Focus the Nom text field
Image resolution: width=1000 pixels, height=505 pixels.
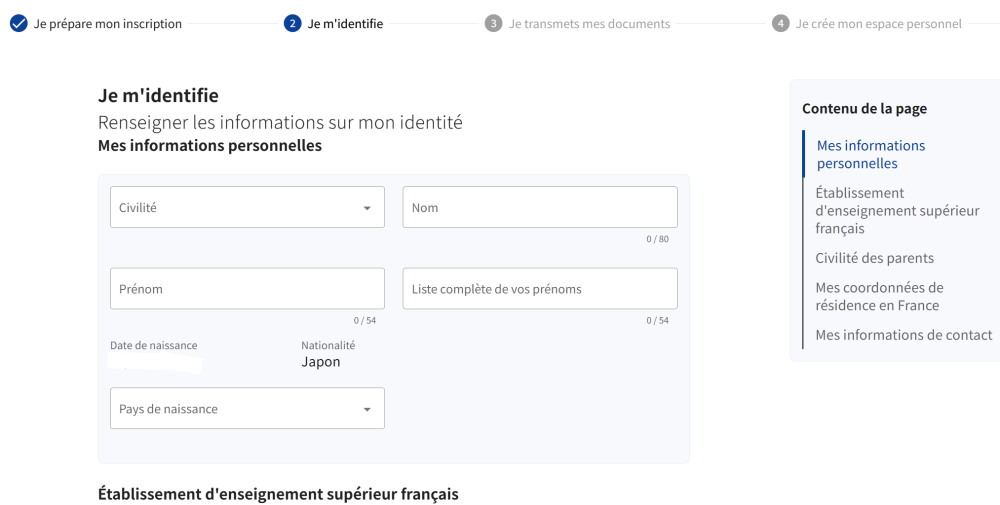tap(540, 208)
